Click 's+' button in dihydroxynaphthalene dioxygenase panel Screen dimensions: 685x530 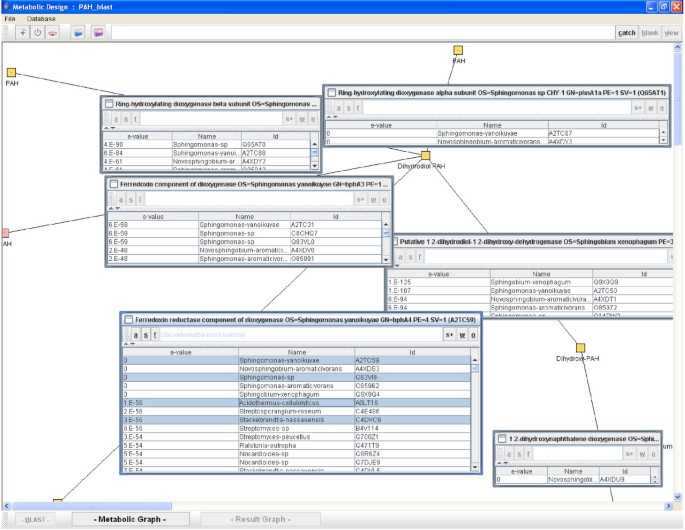[629, 454]
